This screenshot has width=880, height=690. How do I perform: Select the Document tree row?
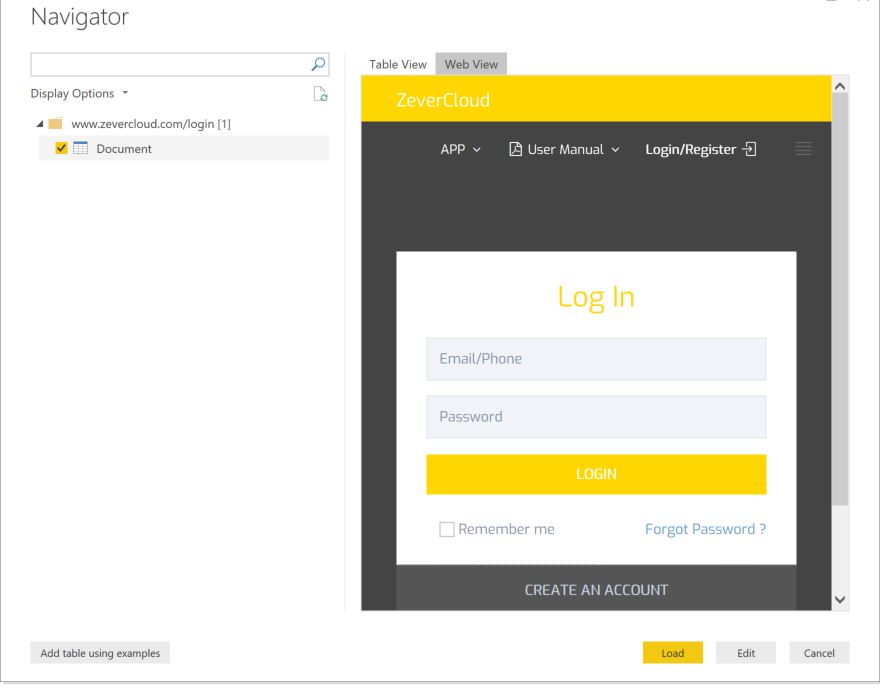[184, 148]
